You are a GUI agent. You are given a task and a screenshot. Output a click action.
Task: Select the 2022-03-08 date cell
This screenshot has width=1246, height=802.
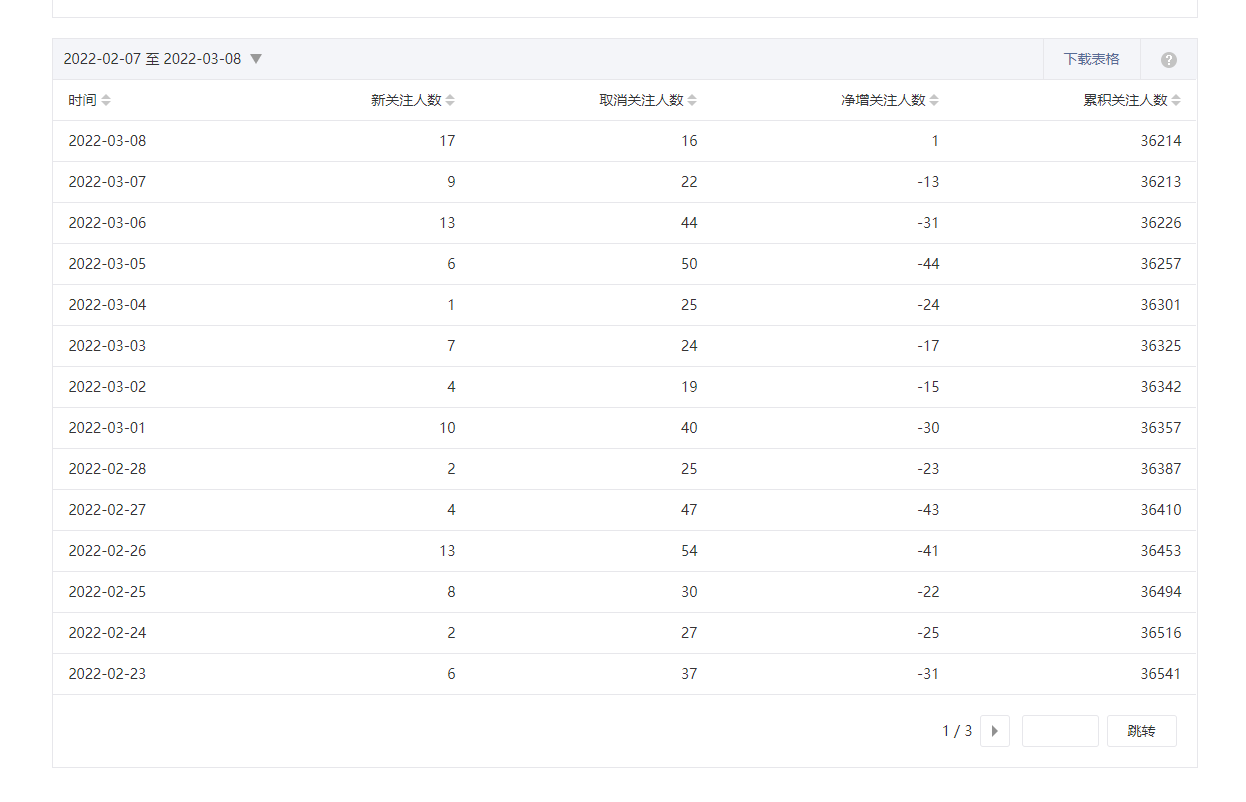107,141
